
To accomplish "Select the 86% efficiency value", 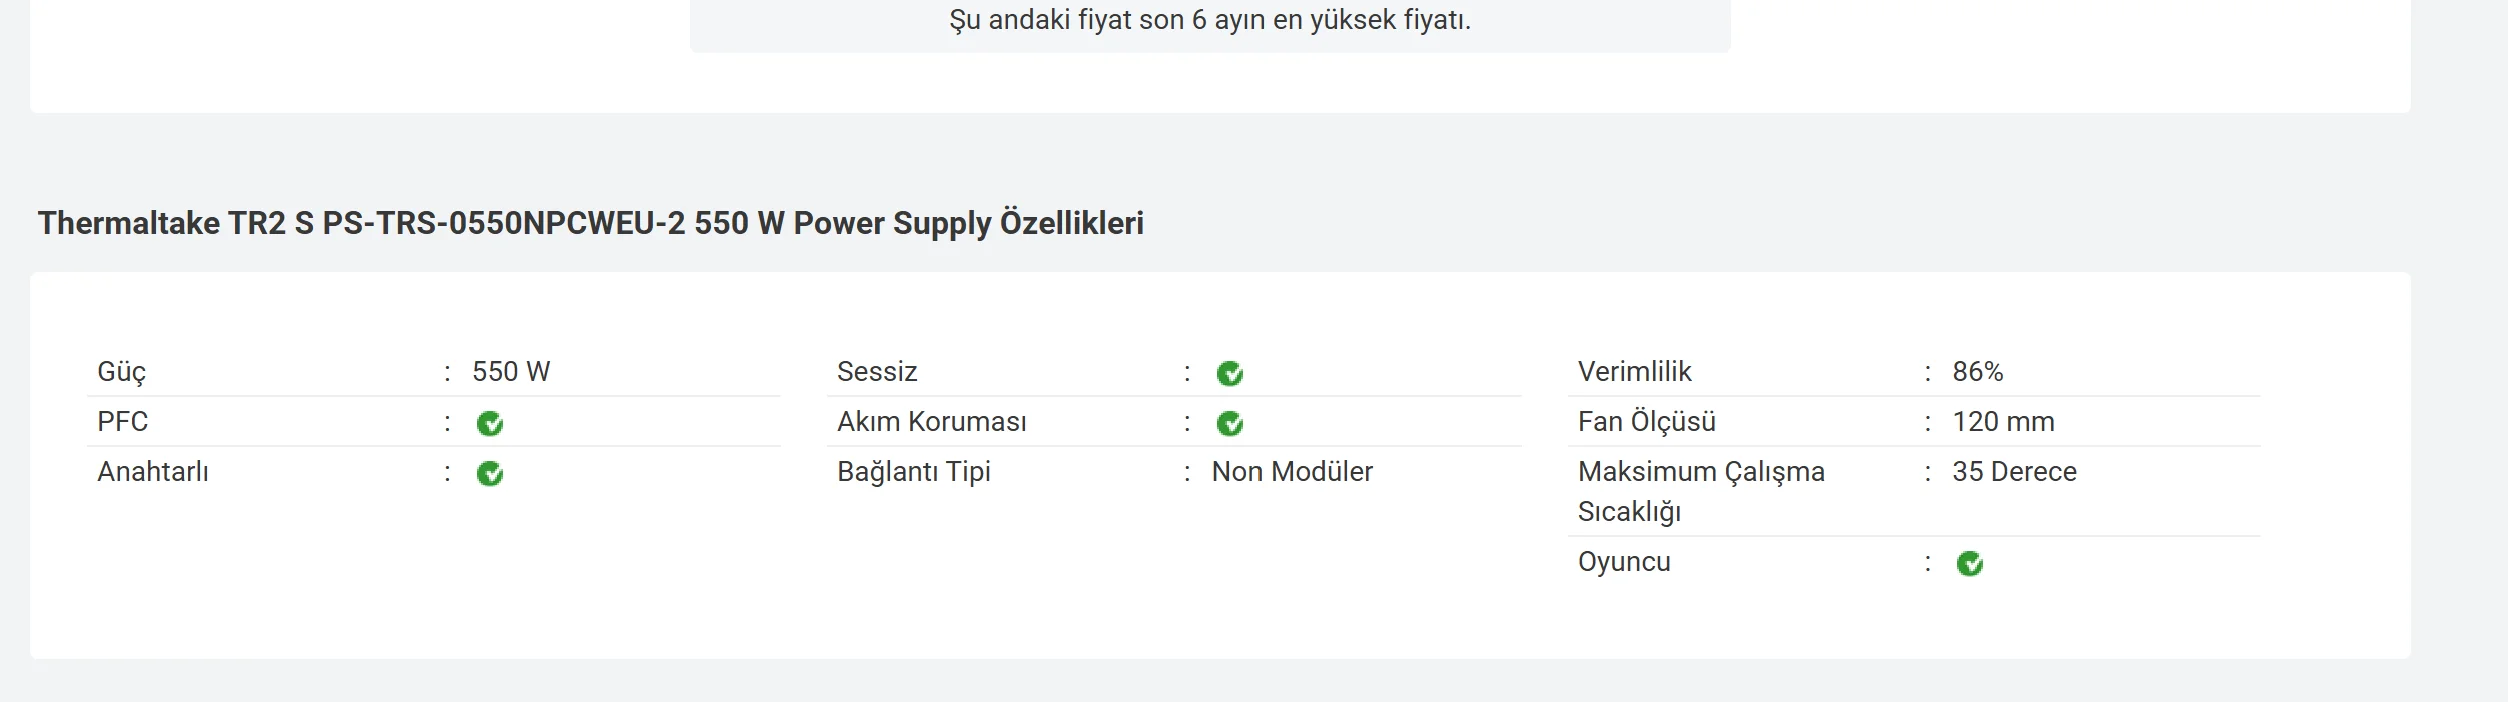I will 1977,372.
